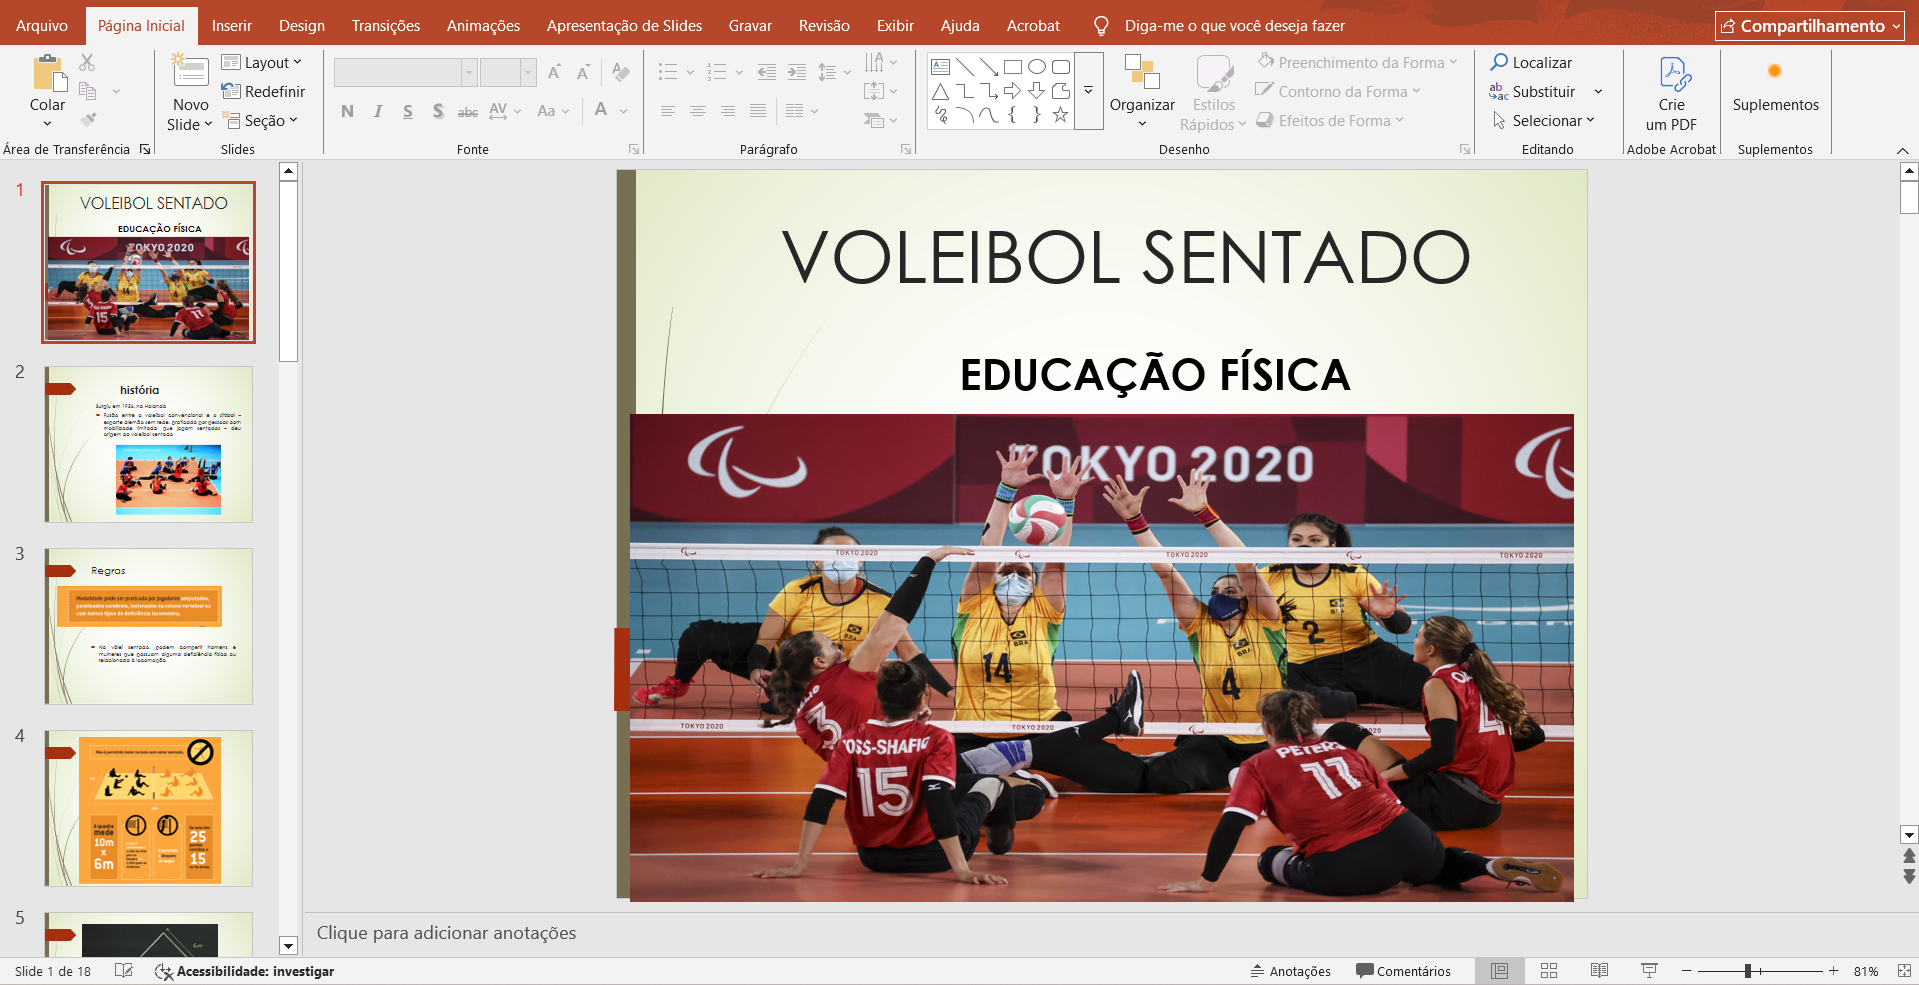The image size is (1919, 985).
Task: Click the decrease indent icon
Action: [767, 72]
